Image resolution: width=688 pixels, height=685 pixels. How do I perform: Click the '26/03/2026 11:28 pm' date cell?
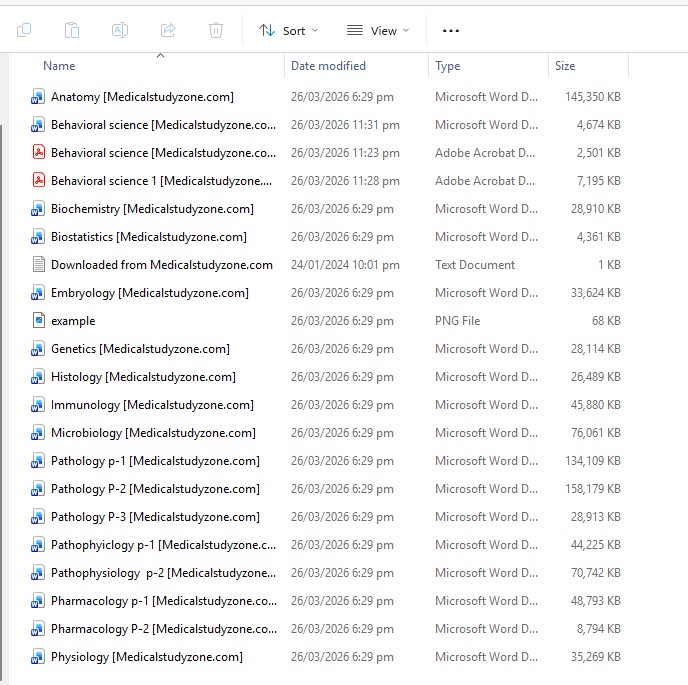[x=345, y=181]
